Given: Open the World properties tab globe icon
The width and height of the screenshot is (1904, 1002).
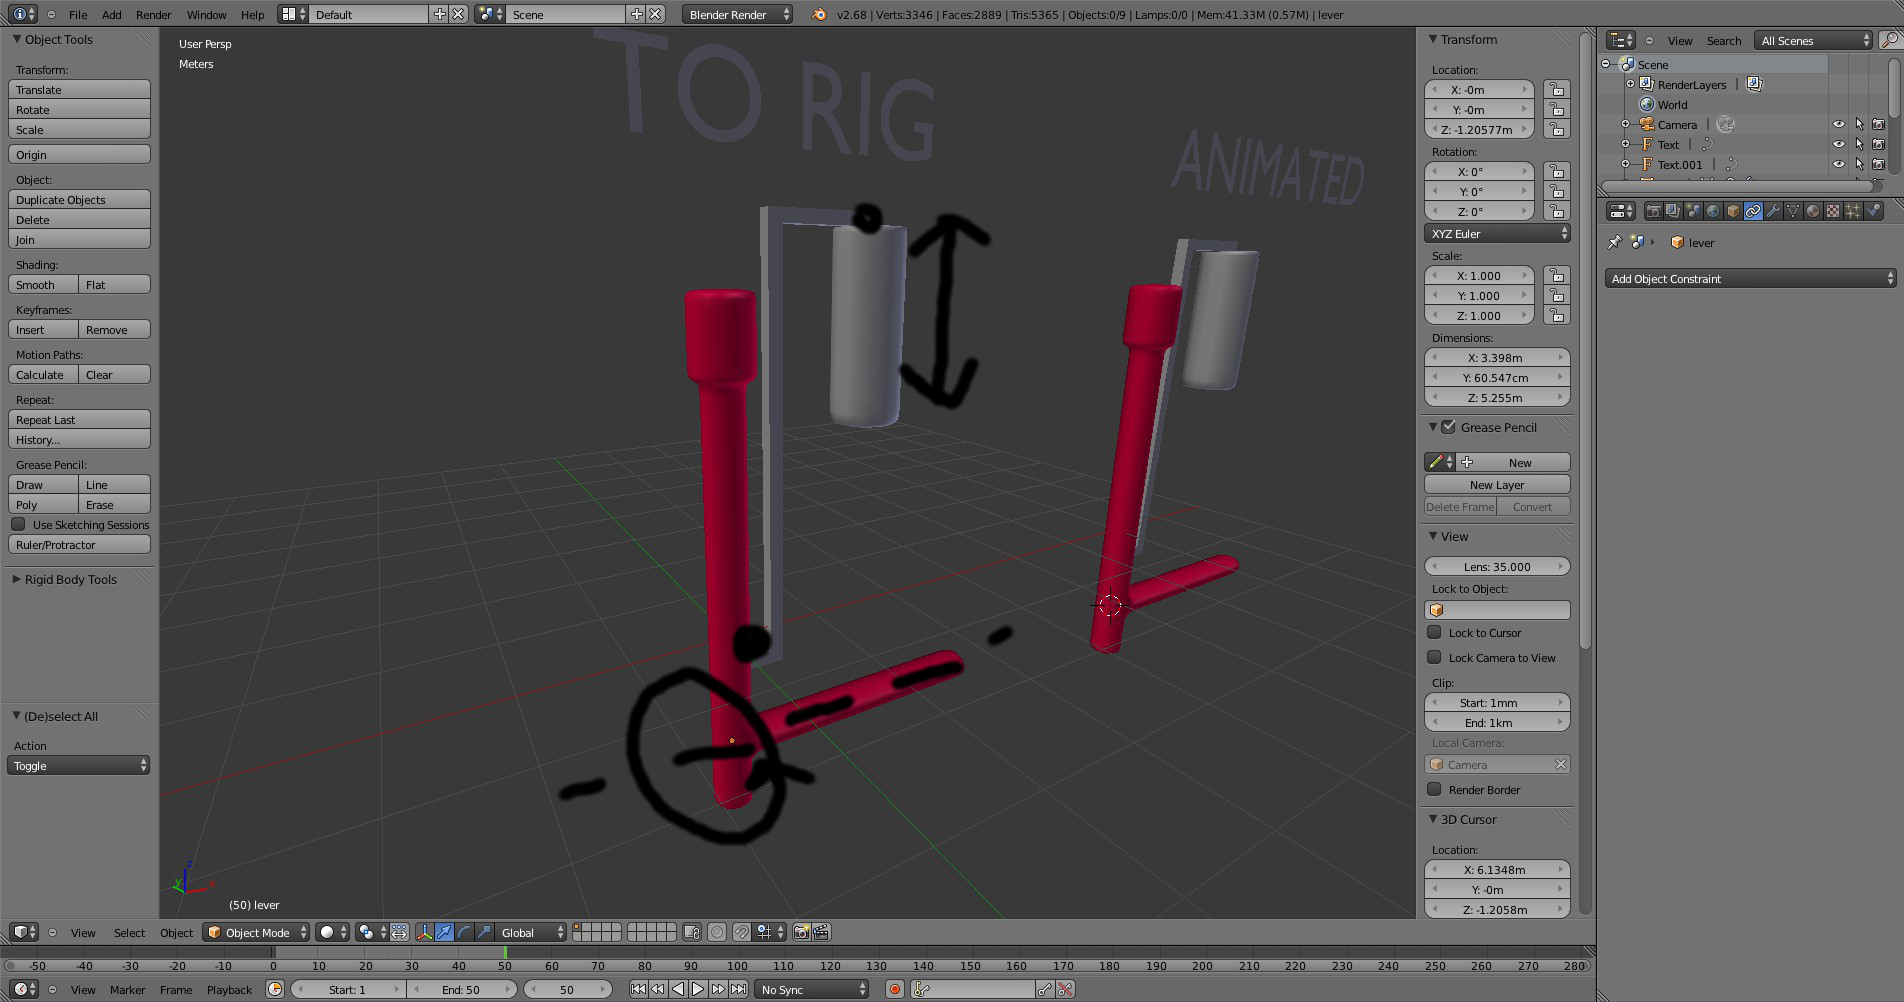Looking at the screenshot, I should (1713, 211).
